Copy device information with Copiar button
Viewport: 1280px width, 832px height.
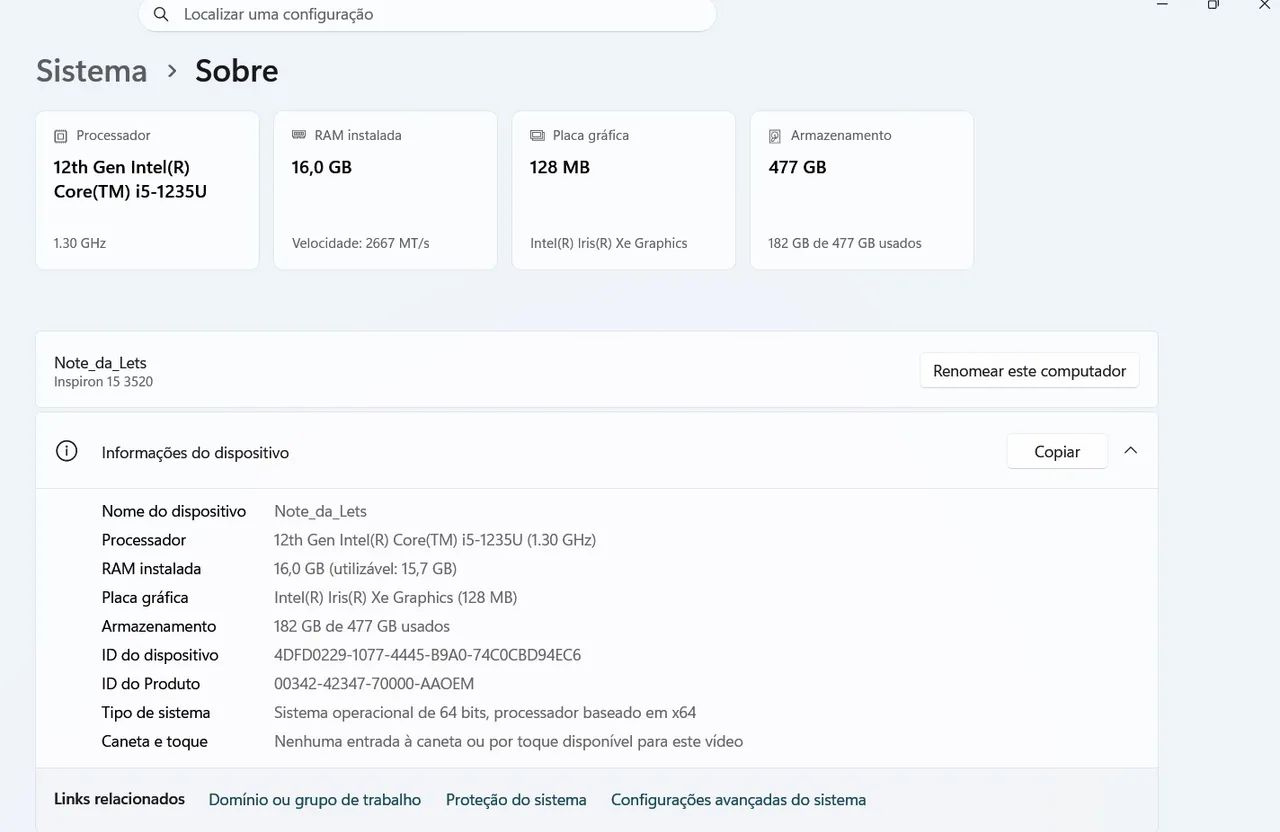tap(1057, 451)
